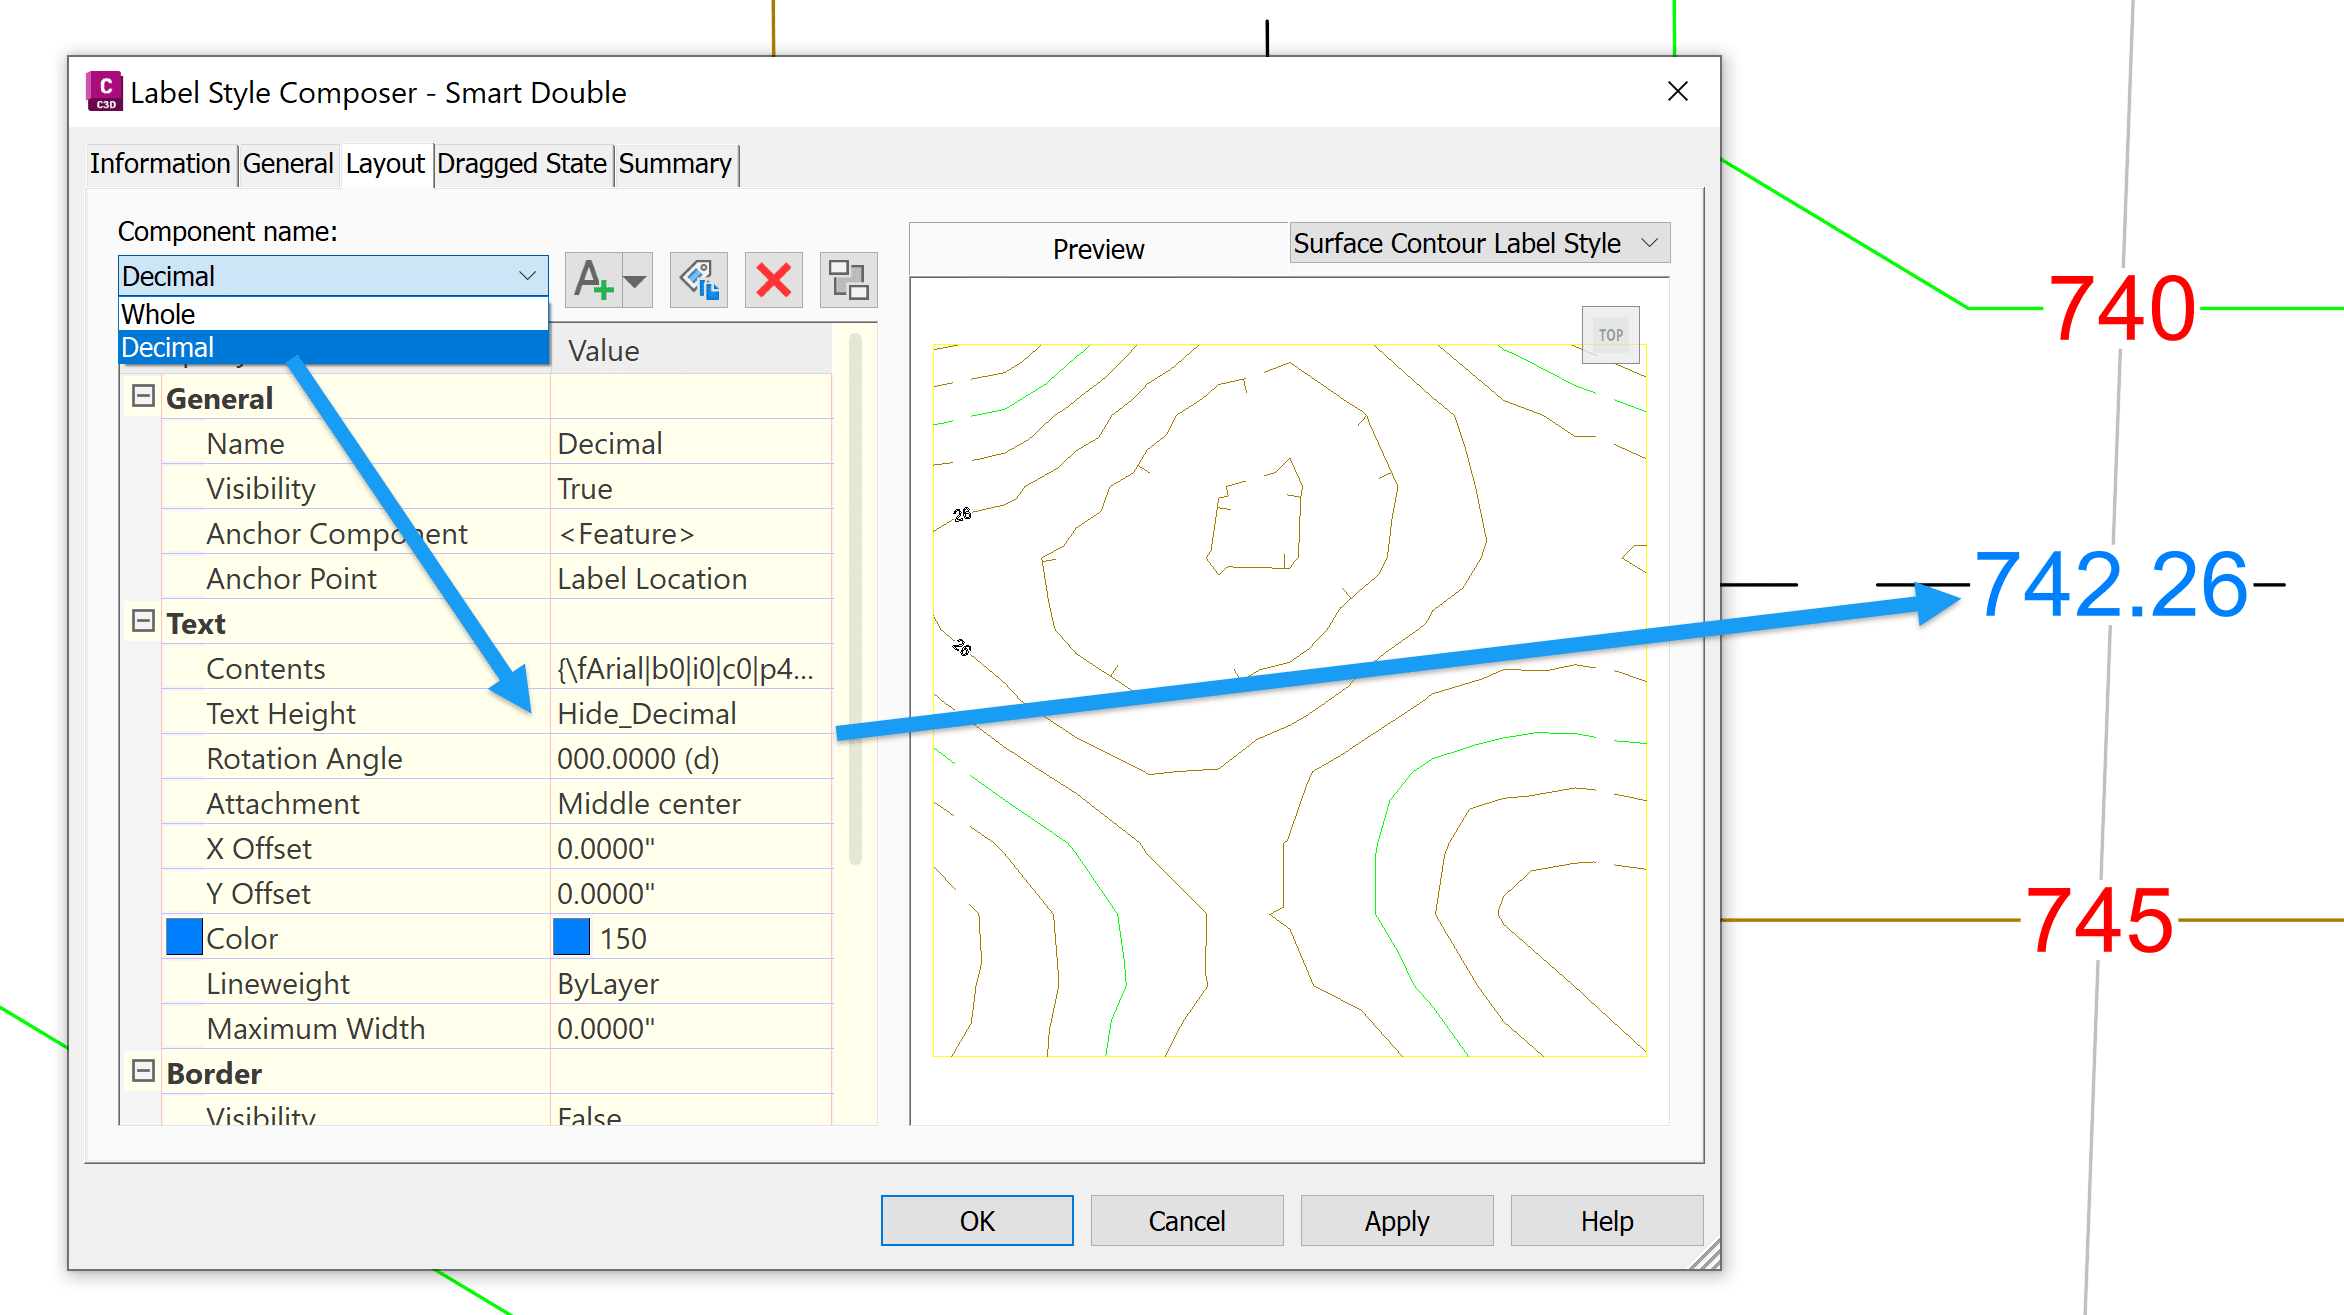
Task: Click the TOP view cube in preview
Action: click(x=1610, y=335)
